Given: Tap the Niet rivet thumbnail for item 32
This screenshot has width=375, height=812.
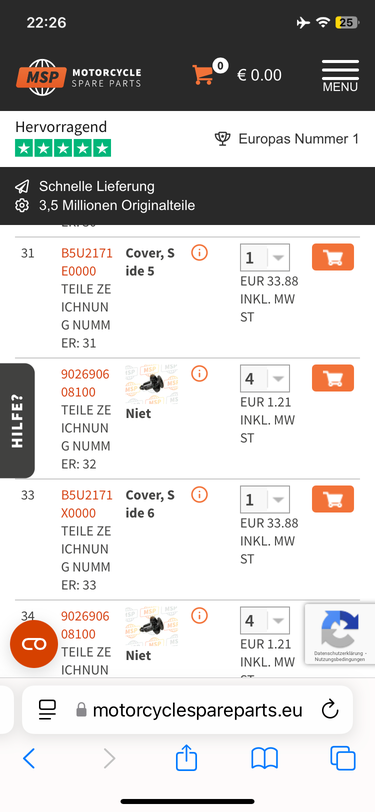Looking at the screenshot, I should (x=151, y=384).
